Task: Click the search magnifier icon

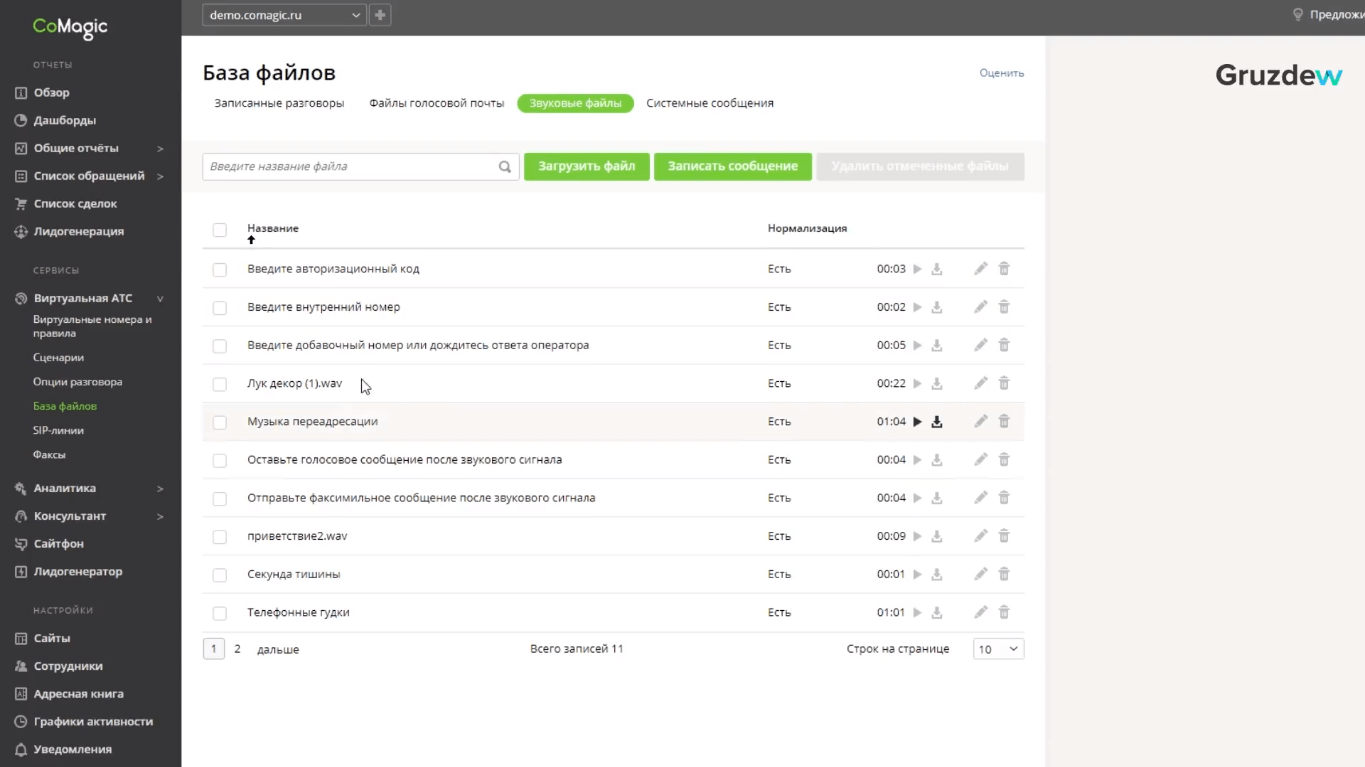Action: 505,167
